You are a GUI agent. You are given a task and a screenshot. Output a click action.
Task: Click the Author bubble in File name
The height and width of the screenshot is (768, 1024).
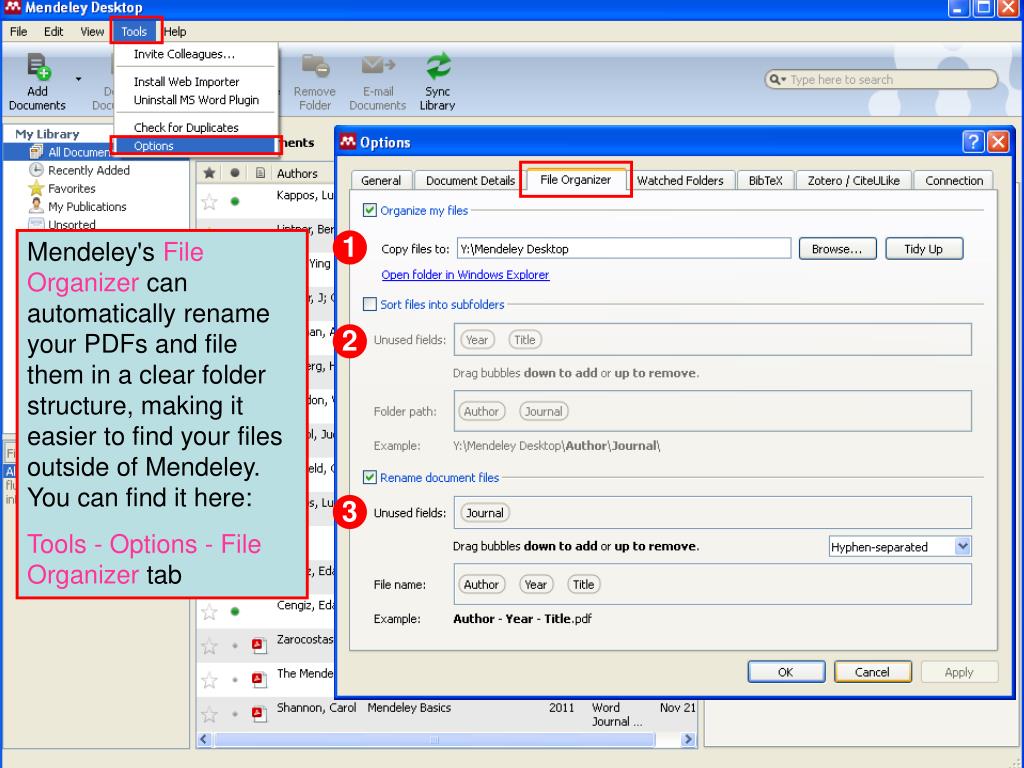[481, 584]
